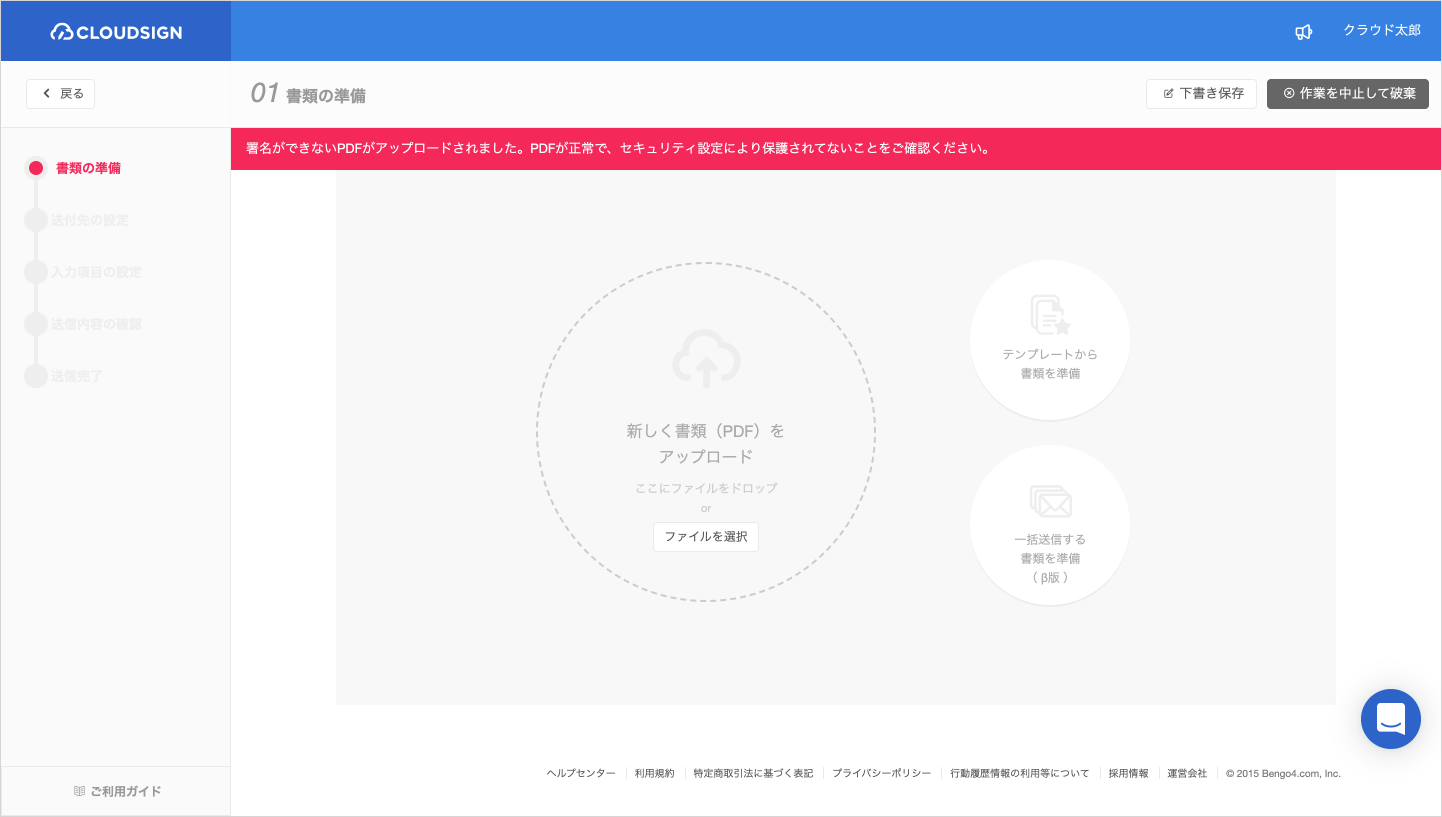The width and height of the screenshot is (1442, 817).
Task: Save draft with 下書き保存 button
Action: (x=1201, y=94)
